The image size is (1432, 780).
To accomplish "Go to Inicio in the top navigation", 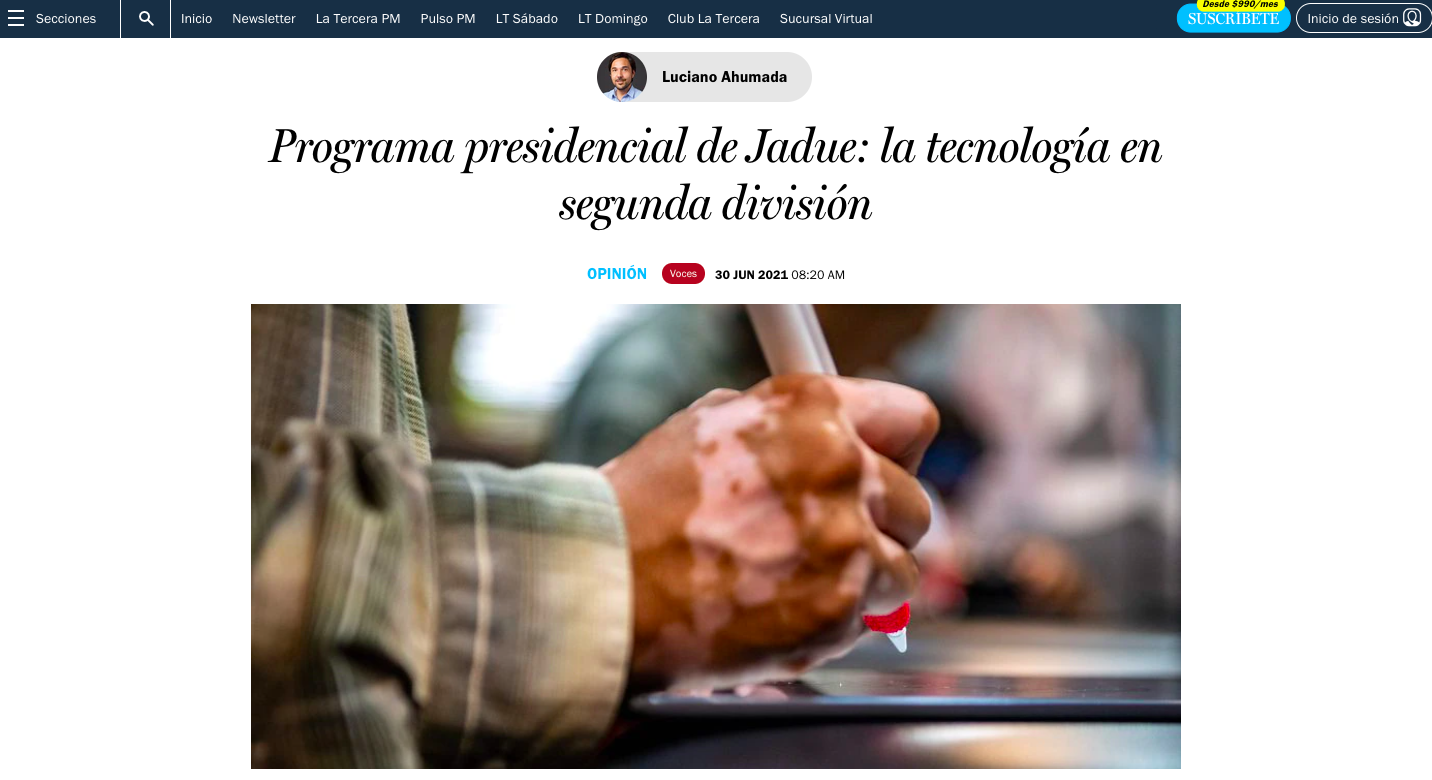I will coord(196,19).
